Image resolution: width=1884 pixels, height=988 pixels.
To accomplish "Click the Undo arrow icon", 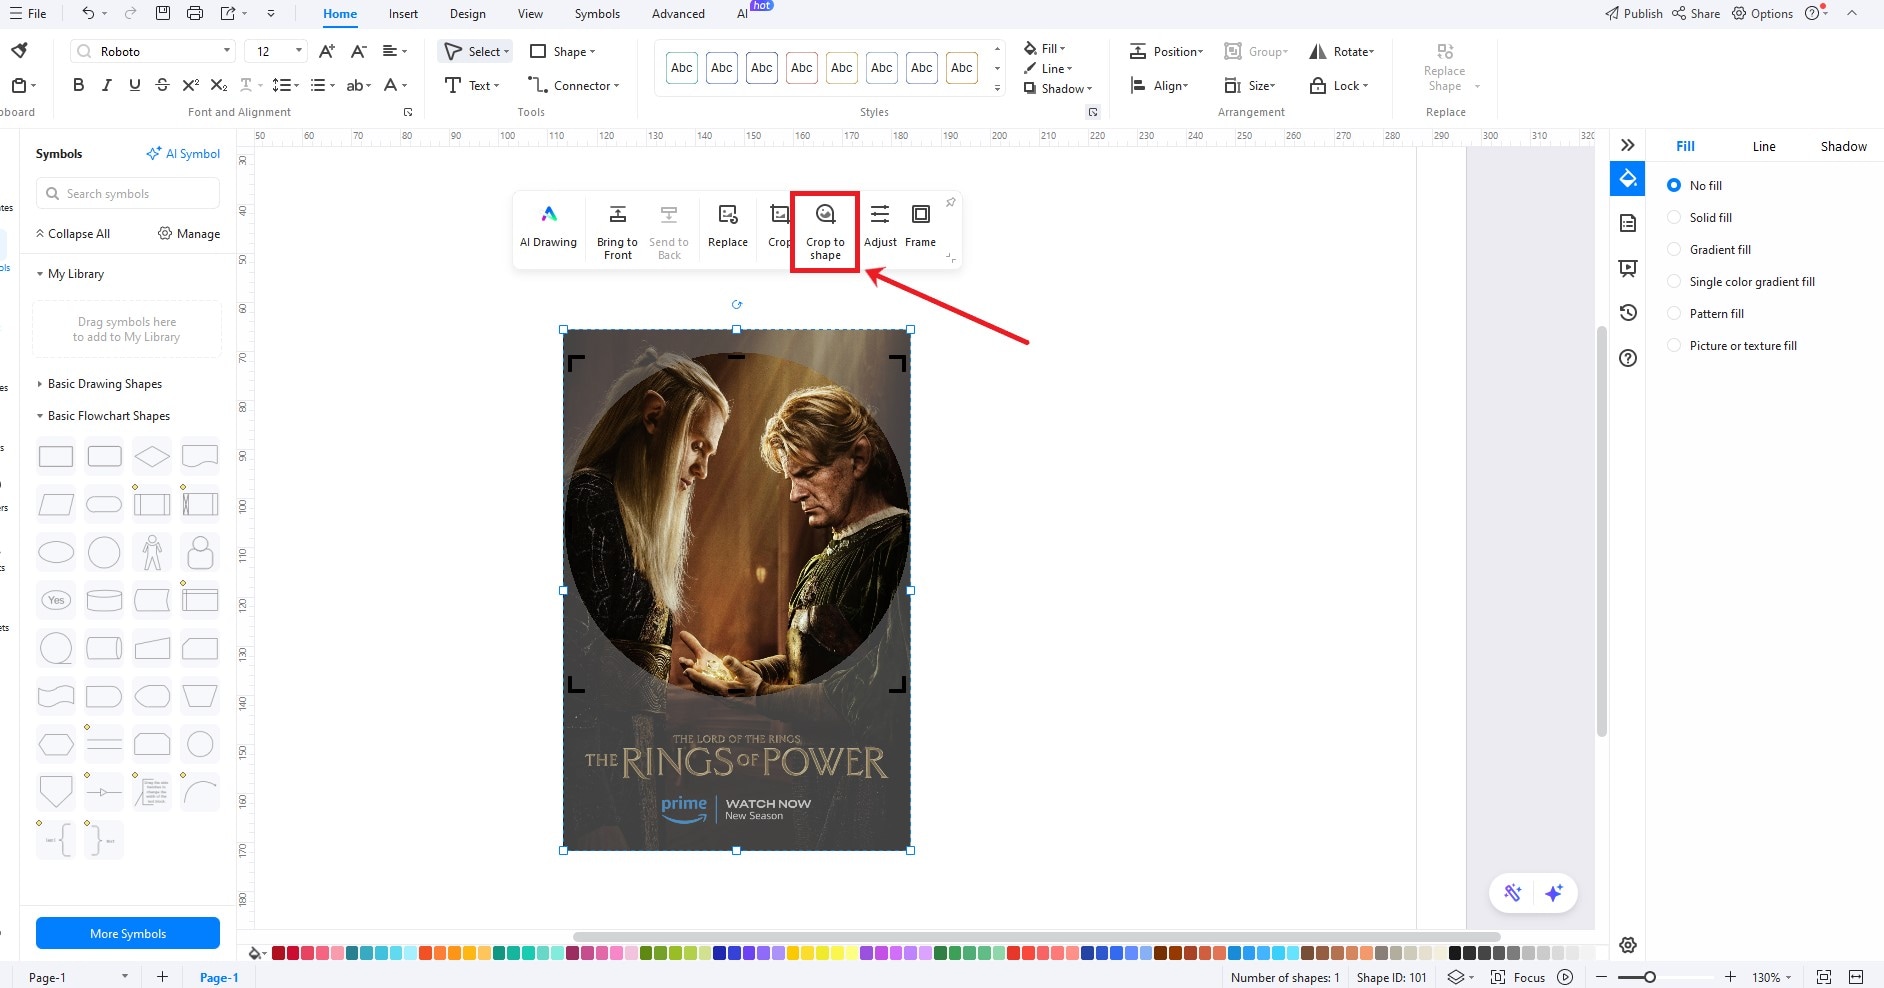I will [x=88, y=13].
